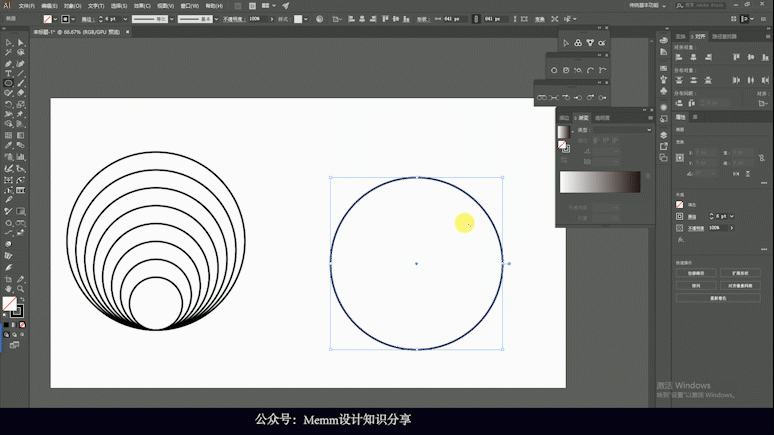The width and height of the screenshot is (774, 435).
Task: Expand opacity arrow in Properties panel
Action: [732, 228]
